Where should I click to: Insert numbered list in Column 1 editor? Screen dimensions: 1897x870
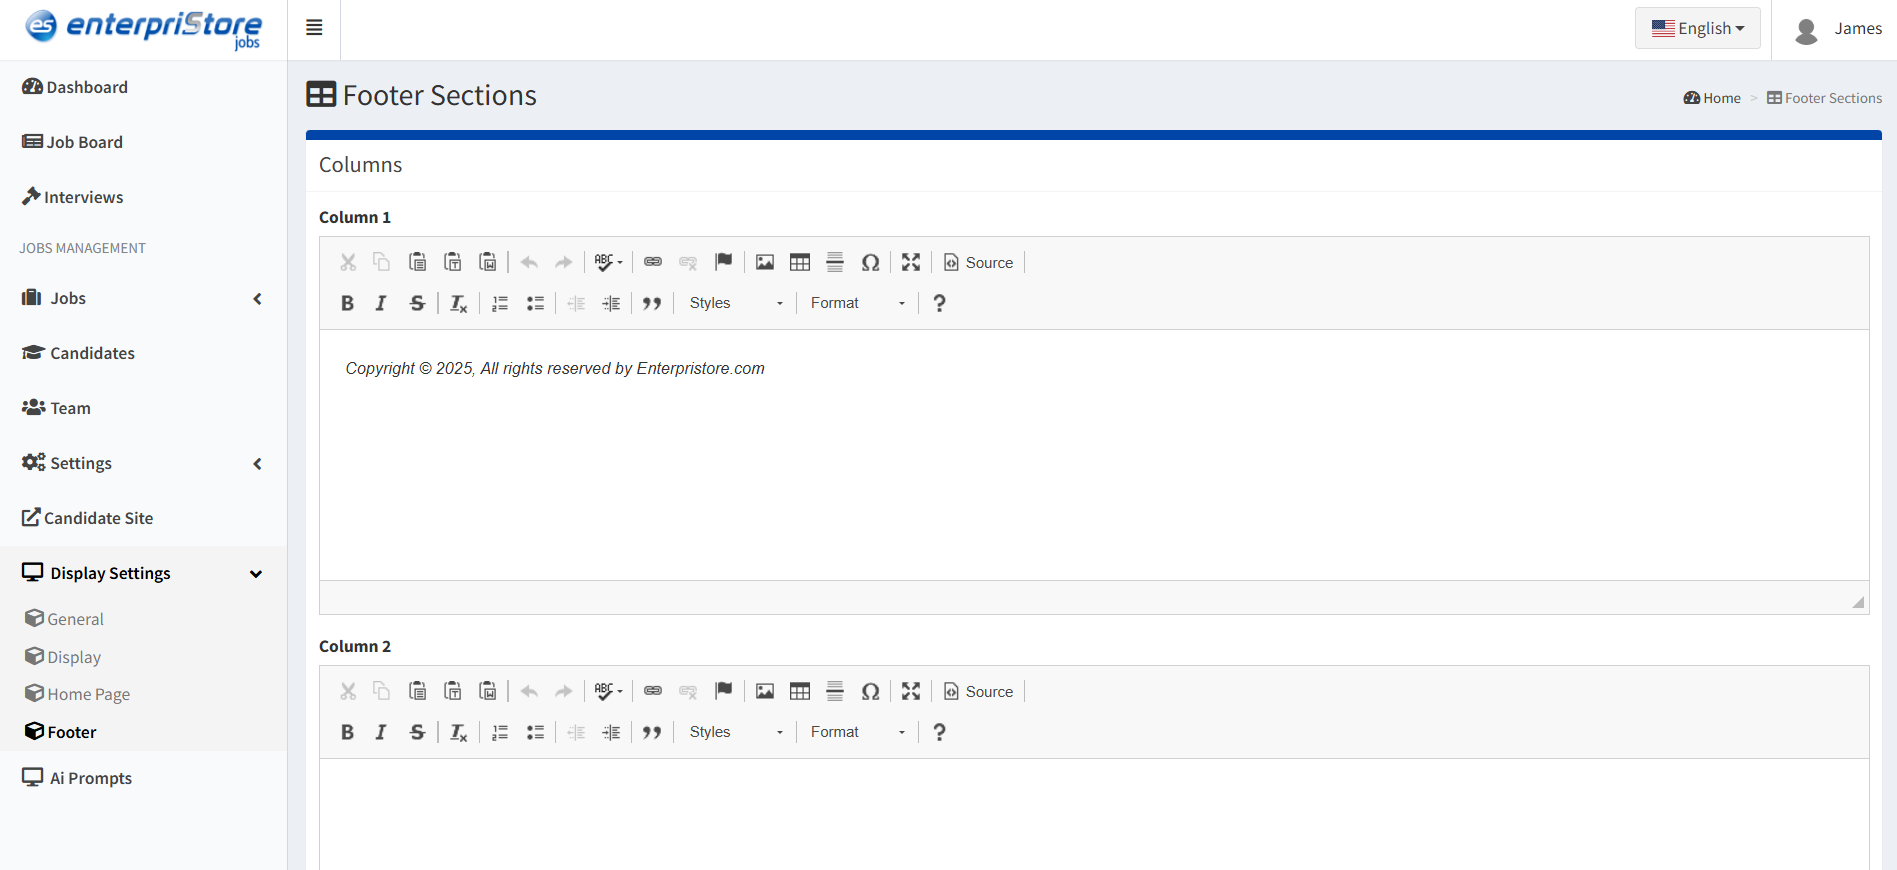[500, 303]
